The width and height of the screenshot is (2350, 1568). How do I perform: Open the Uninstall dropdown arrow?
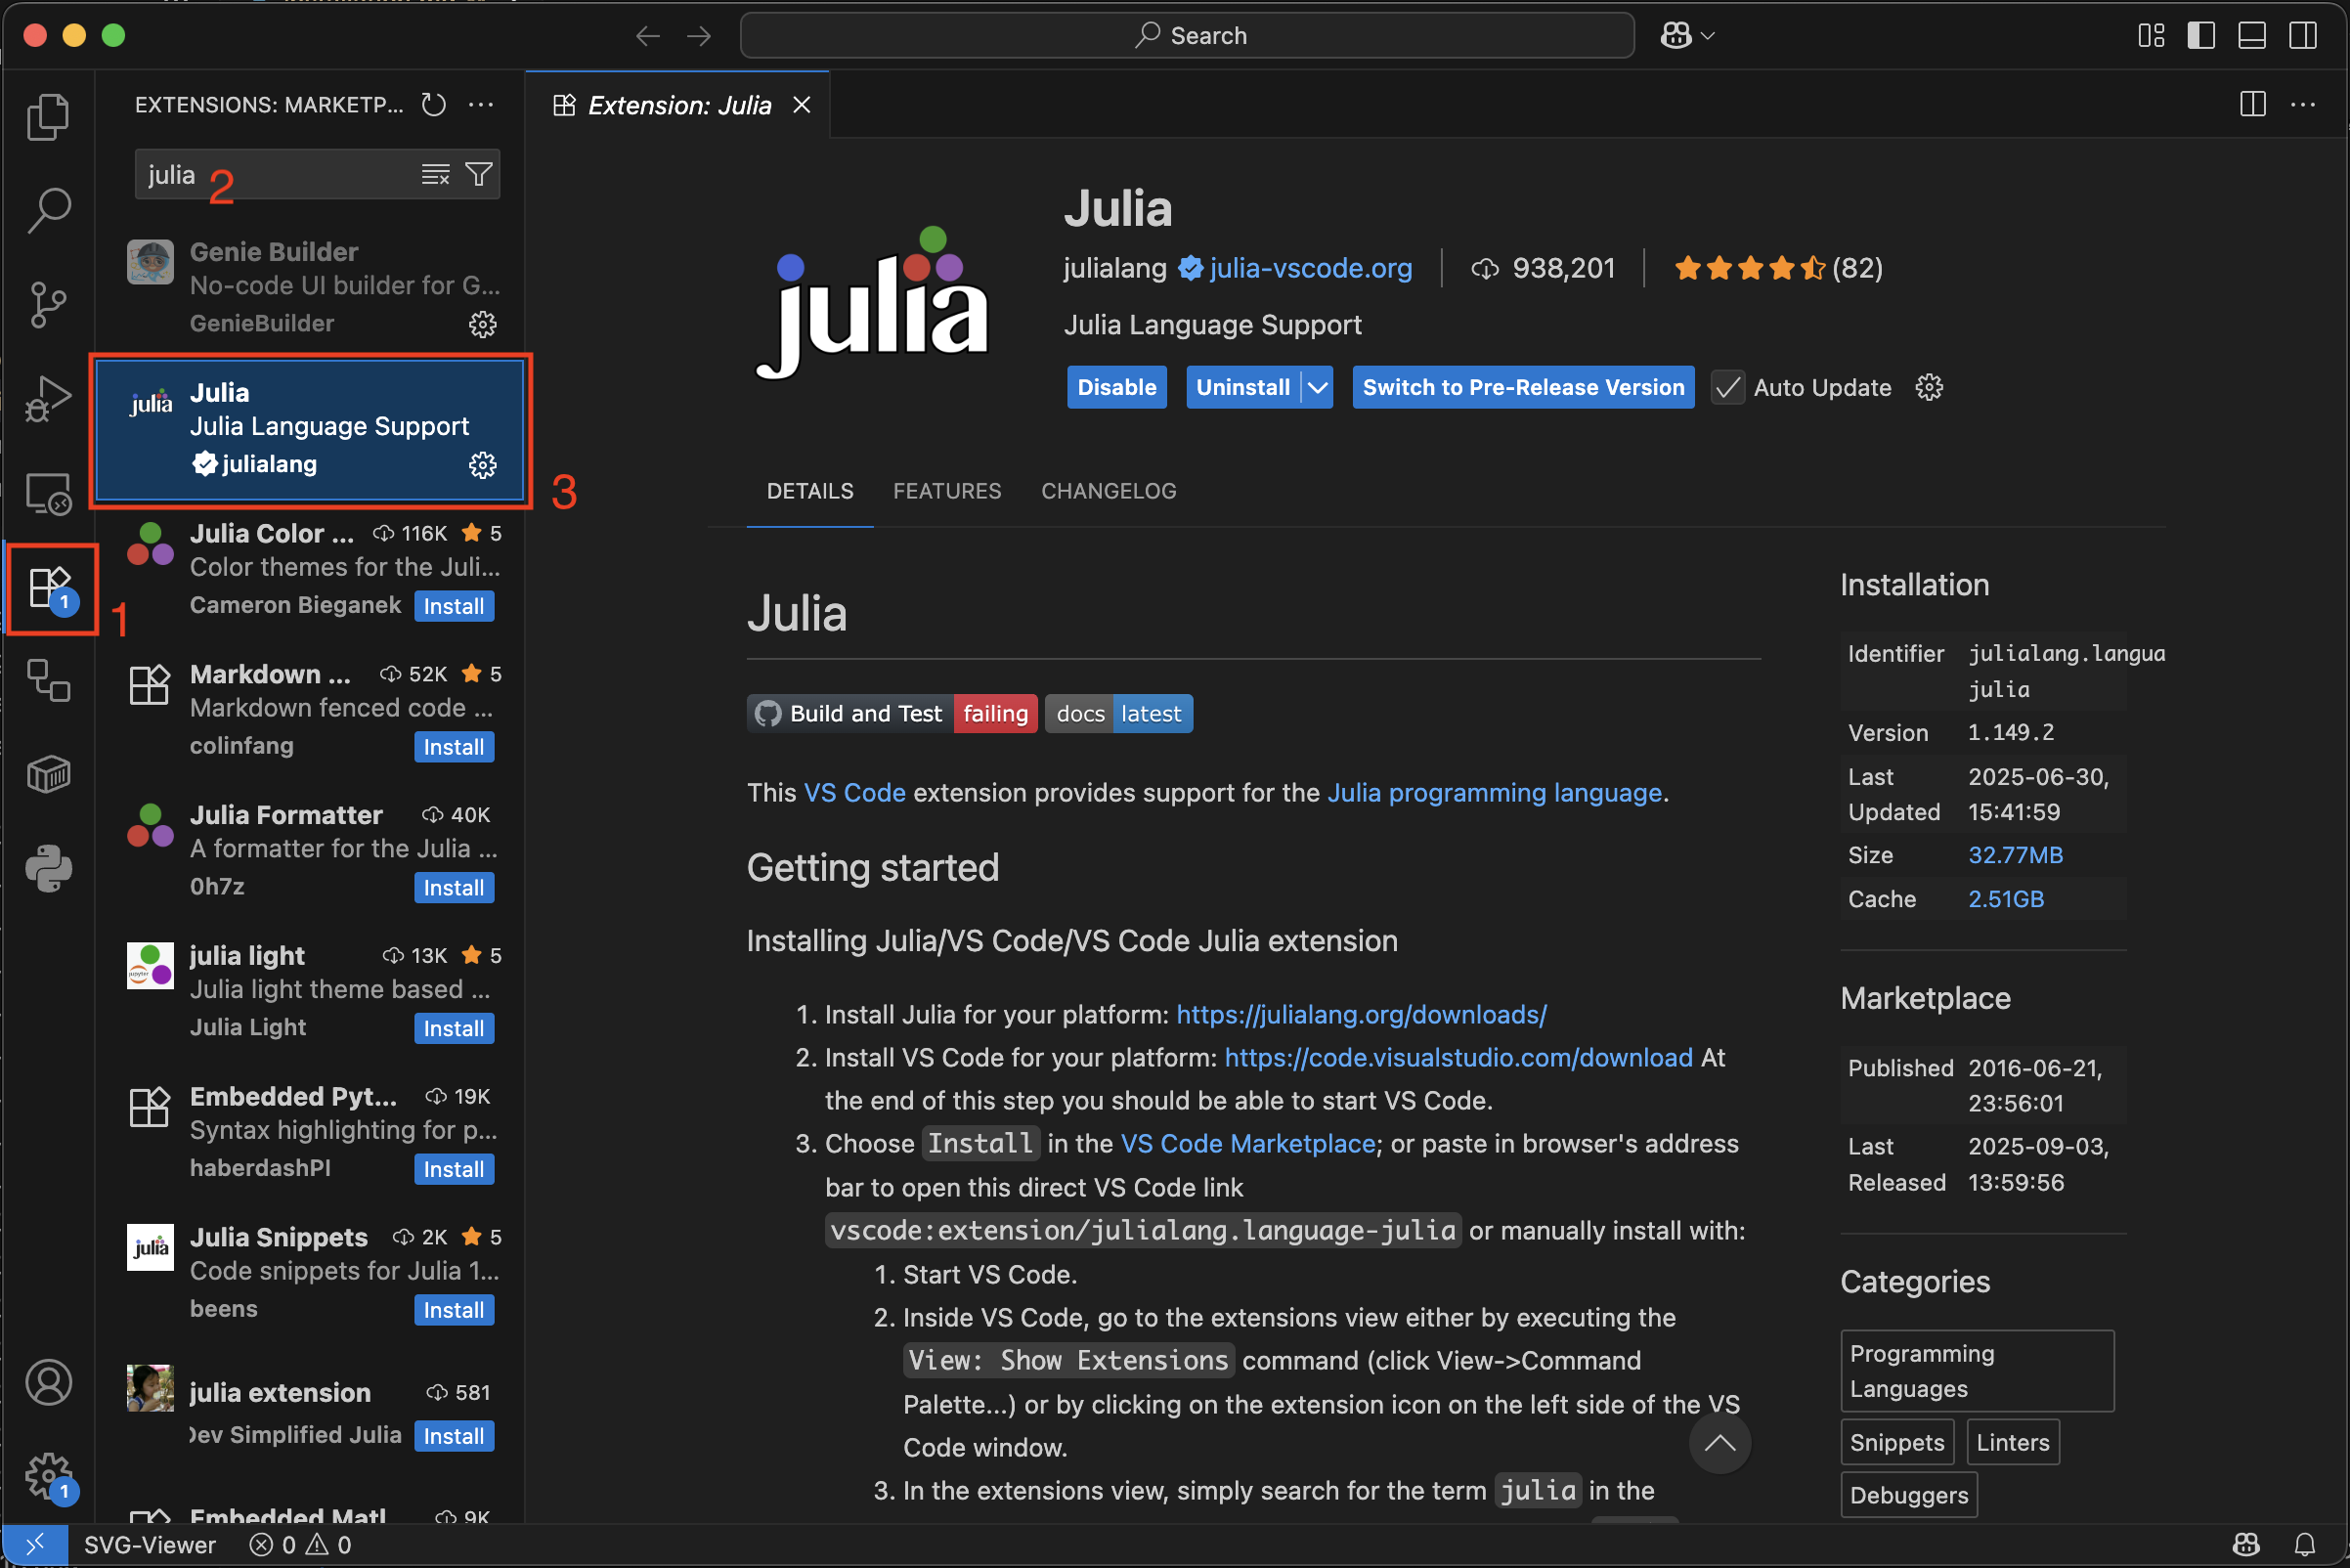coord(1318,387)
